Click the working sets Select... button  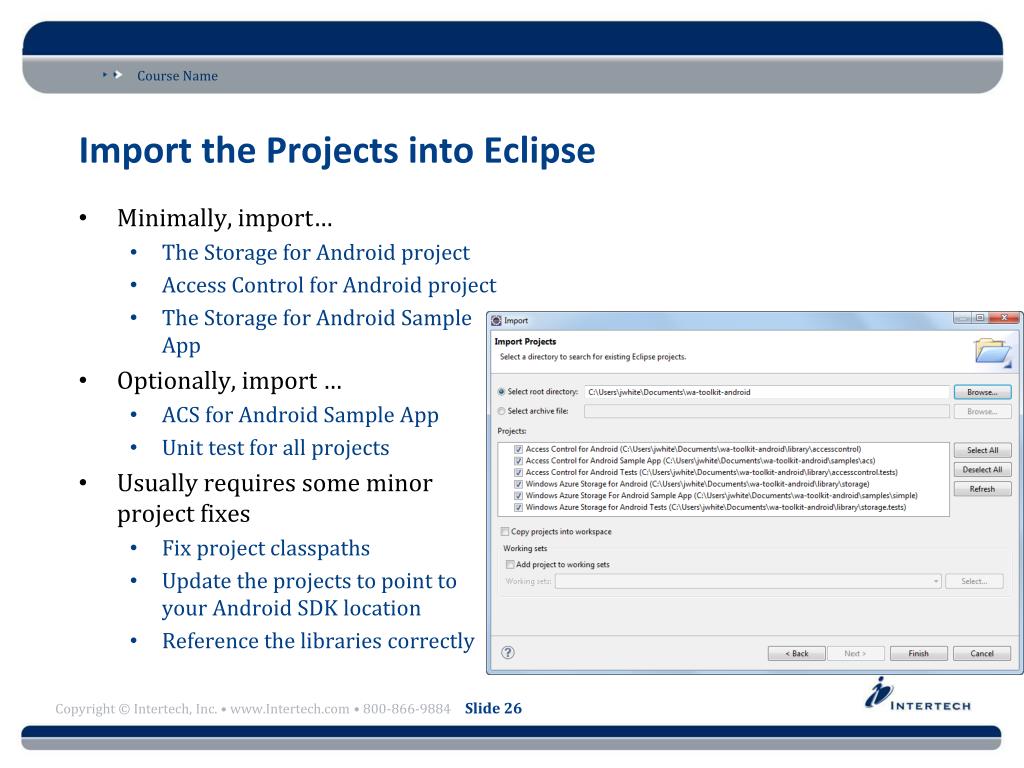click(x=974, y=581)
